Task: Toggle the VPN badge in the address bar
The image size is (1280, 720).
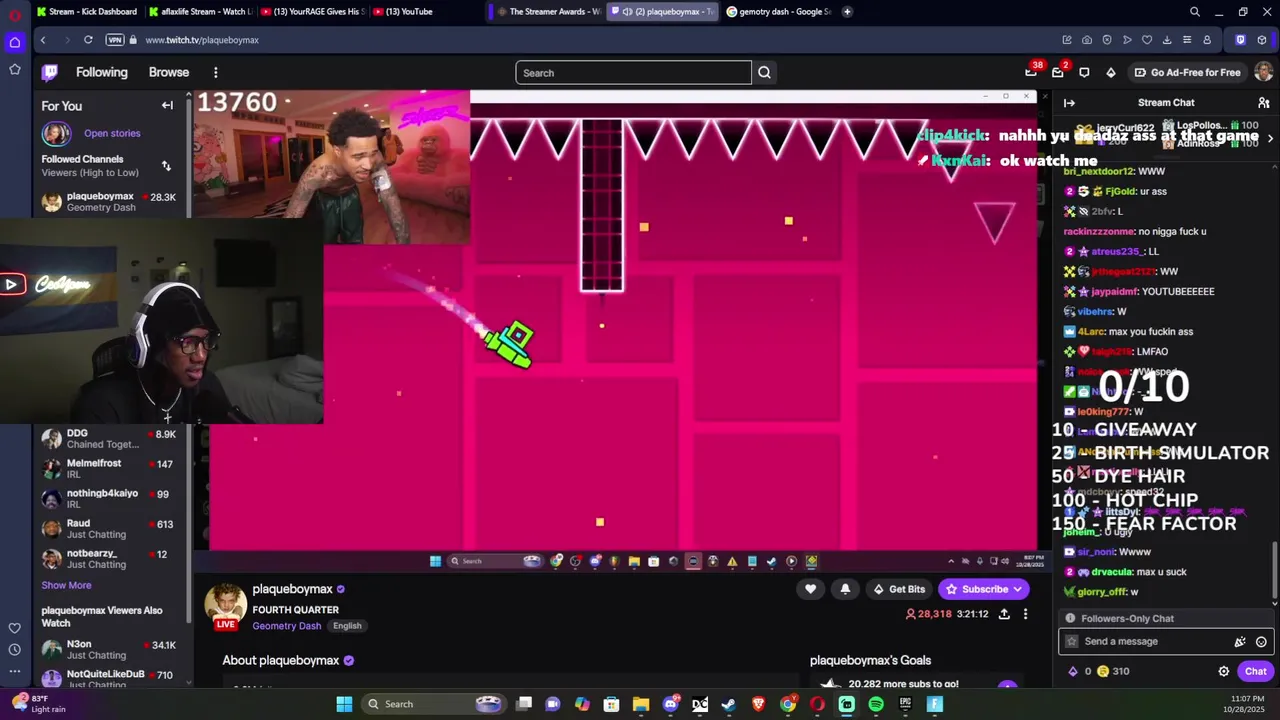Action: tap(115, 40)
